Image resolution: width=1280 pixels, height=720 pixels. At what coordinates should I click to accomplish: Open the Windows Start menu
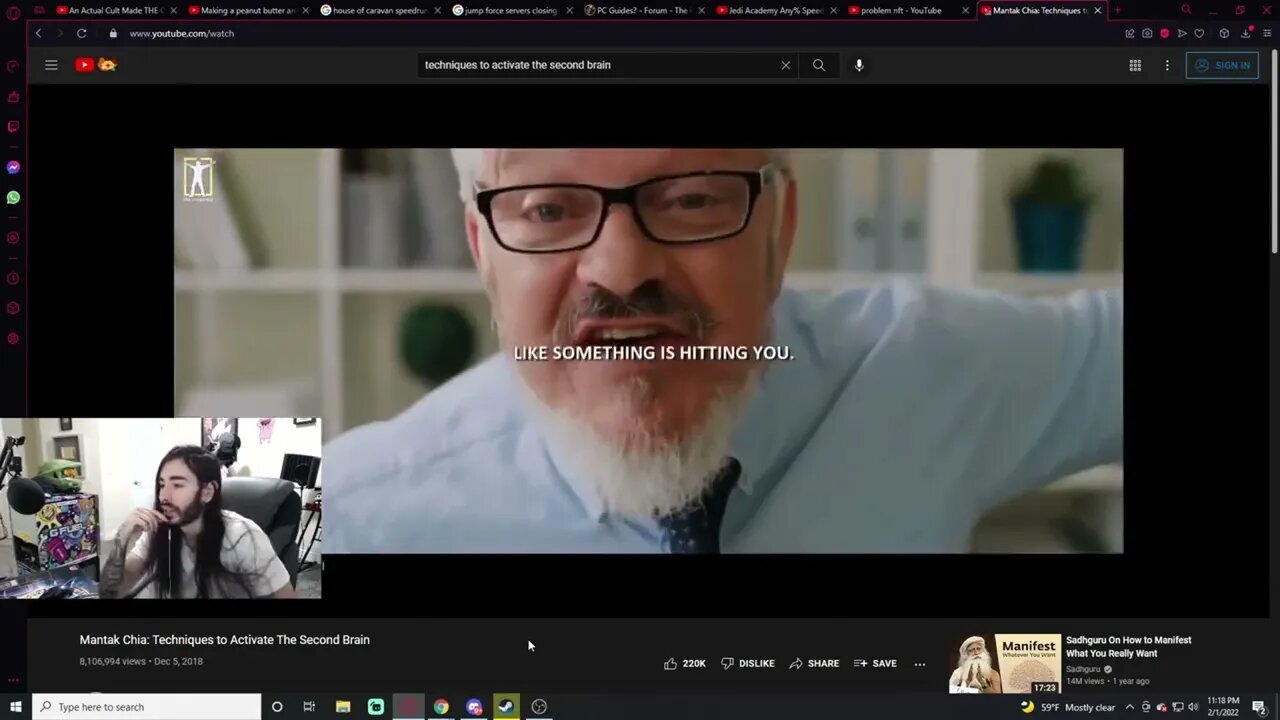pos(15,707)
